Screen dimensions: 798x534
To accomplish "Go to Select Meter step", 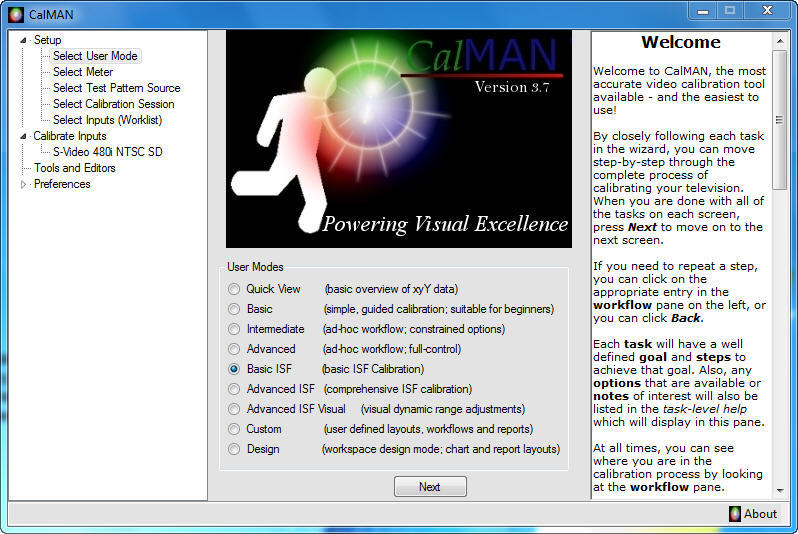I will tap(83, 72).
